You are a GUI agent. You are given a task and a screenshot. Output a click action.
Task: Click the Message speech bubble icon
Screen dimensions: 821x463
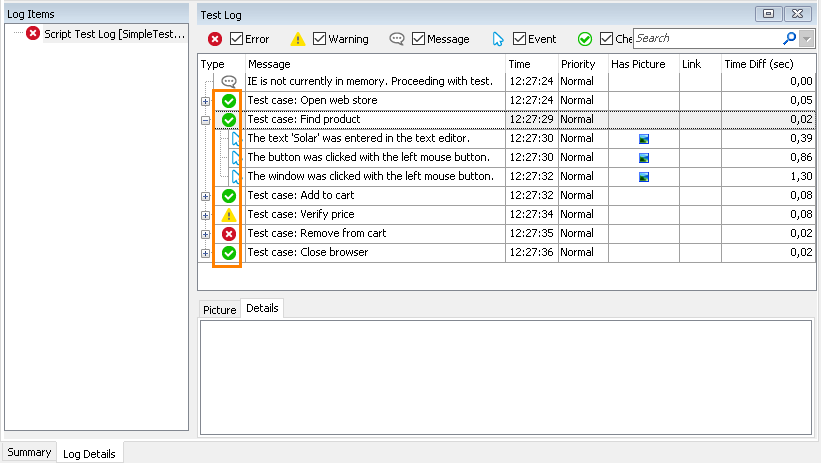[x=397, y=39]
